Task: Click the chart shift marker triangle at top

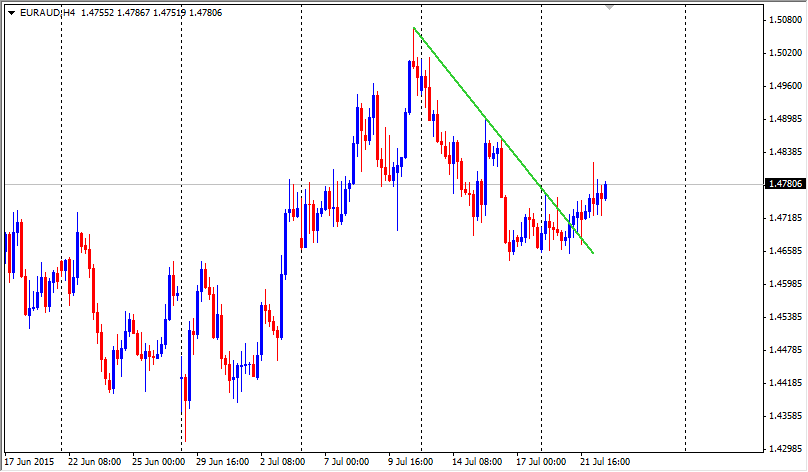Action: [x=610, y=8]
